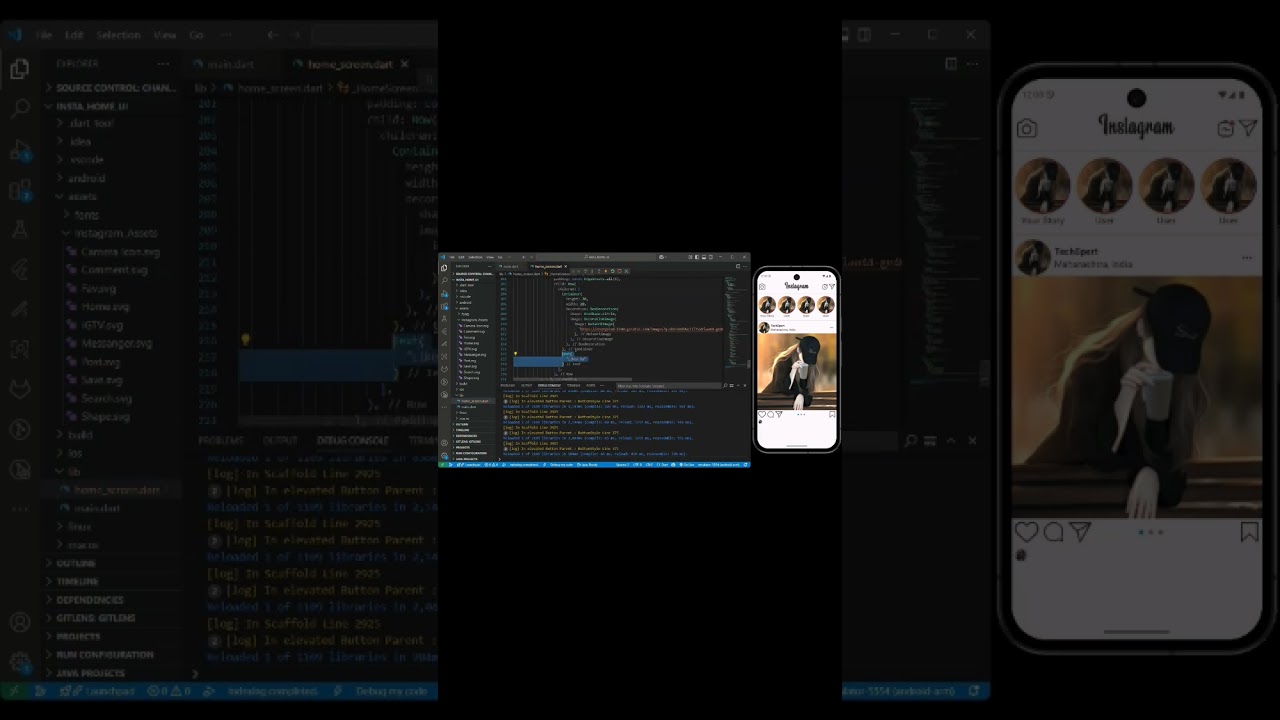Switch to OUTPUT panel tab in blurred background
The width and height of the screenshot is (1280, 720).
click(x=280, y=440)
